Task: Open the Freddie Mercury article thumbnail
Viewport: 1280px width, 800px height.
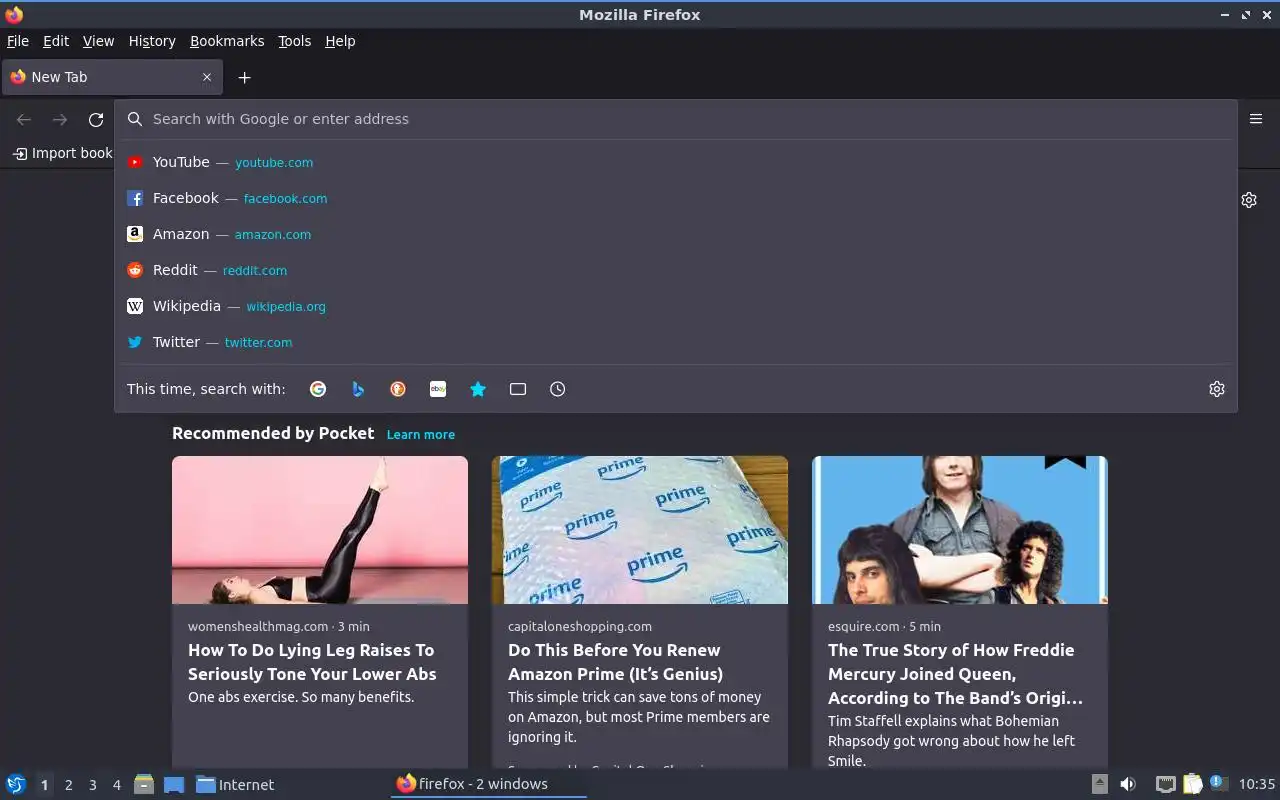Action: click(960, 530)
